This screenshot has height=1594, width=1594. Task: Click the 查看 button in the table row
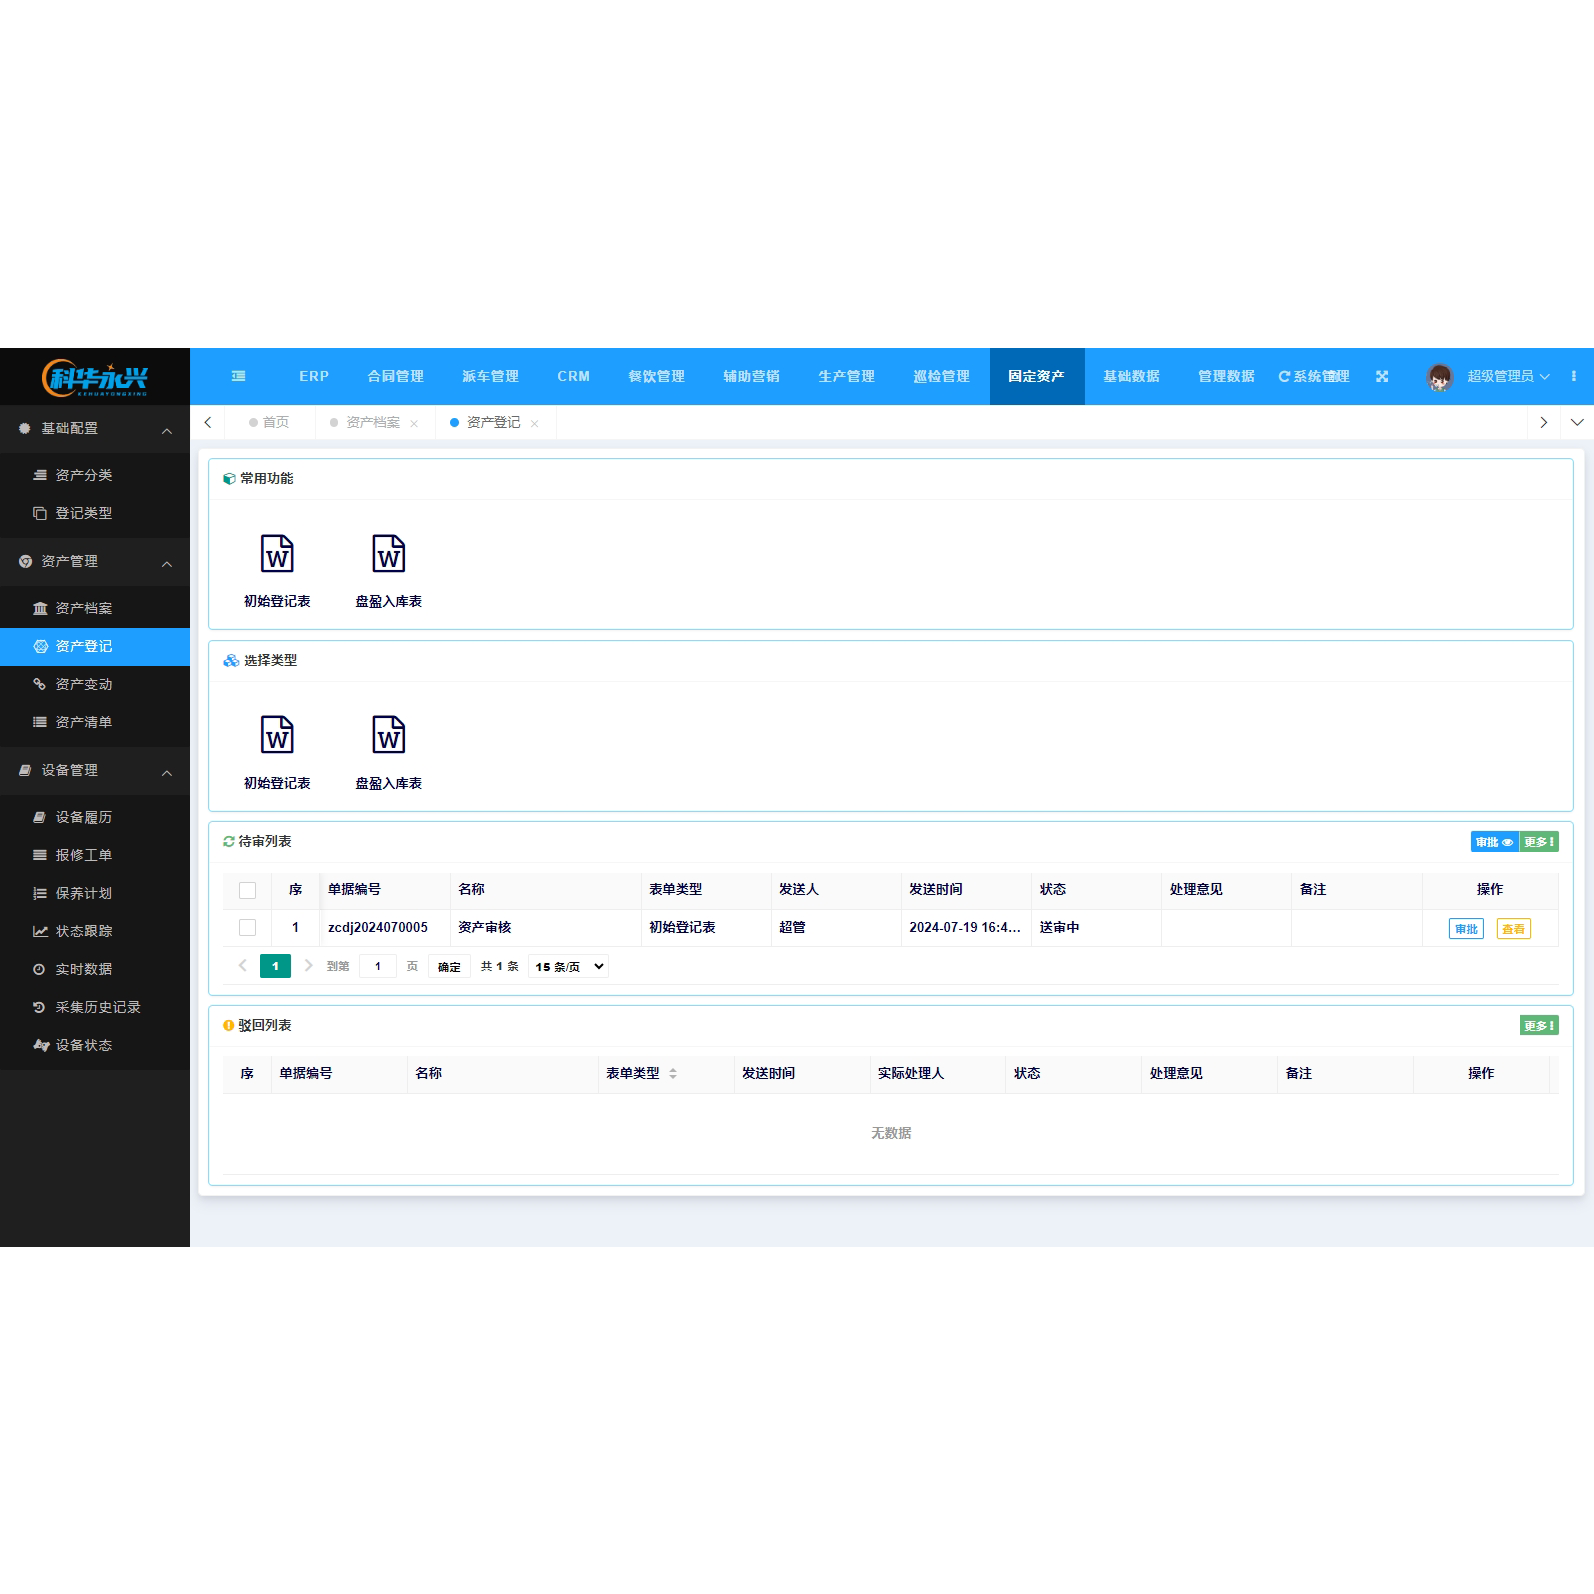1513,929
